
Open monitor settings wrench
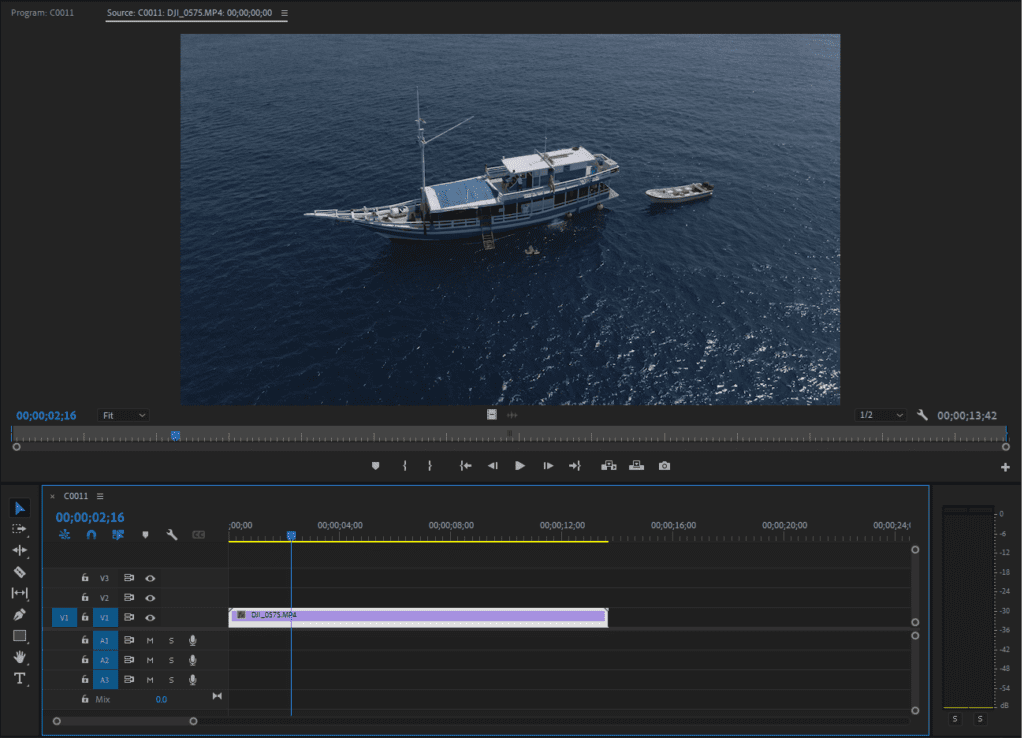coord(922,415)
